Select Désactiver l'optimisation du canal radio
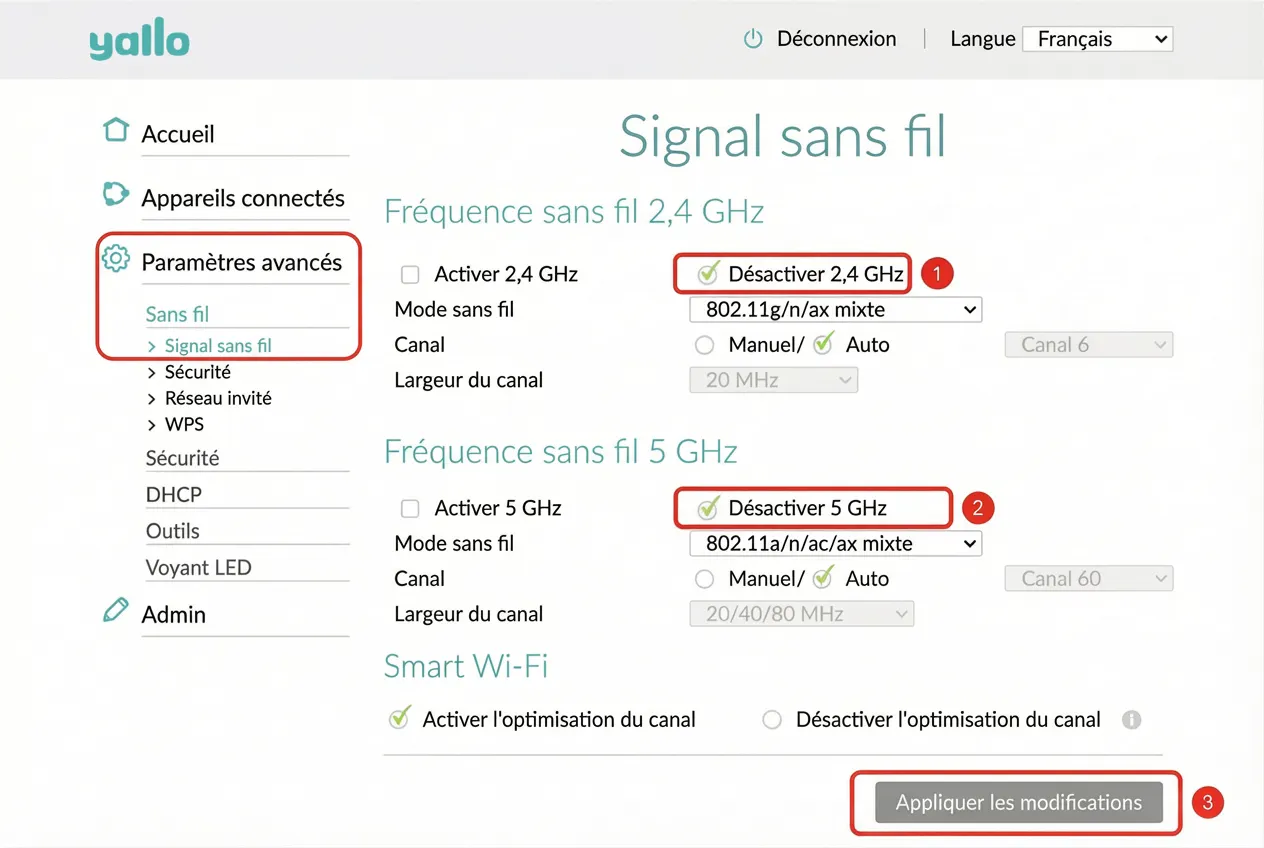This screenshot has height=848, width=1264. tap(772, 720)
